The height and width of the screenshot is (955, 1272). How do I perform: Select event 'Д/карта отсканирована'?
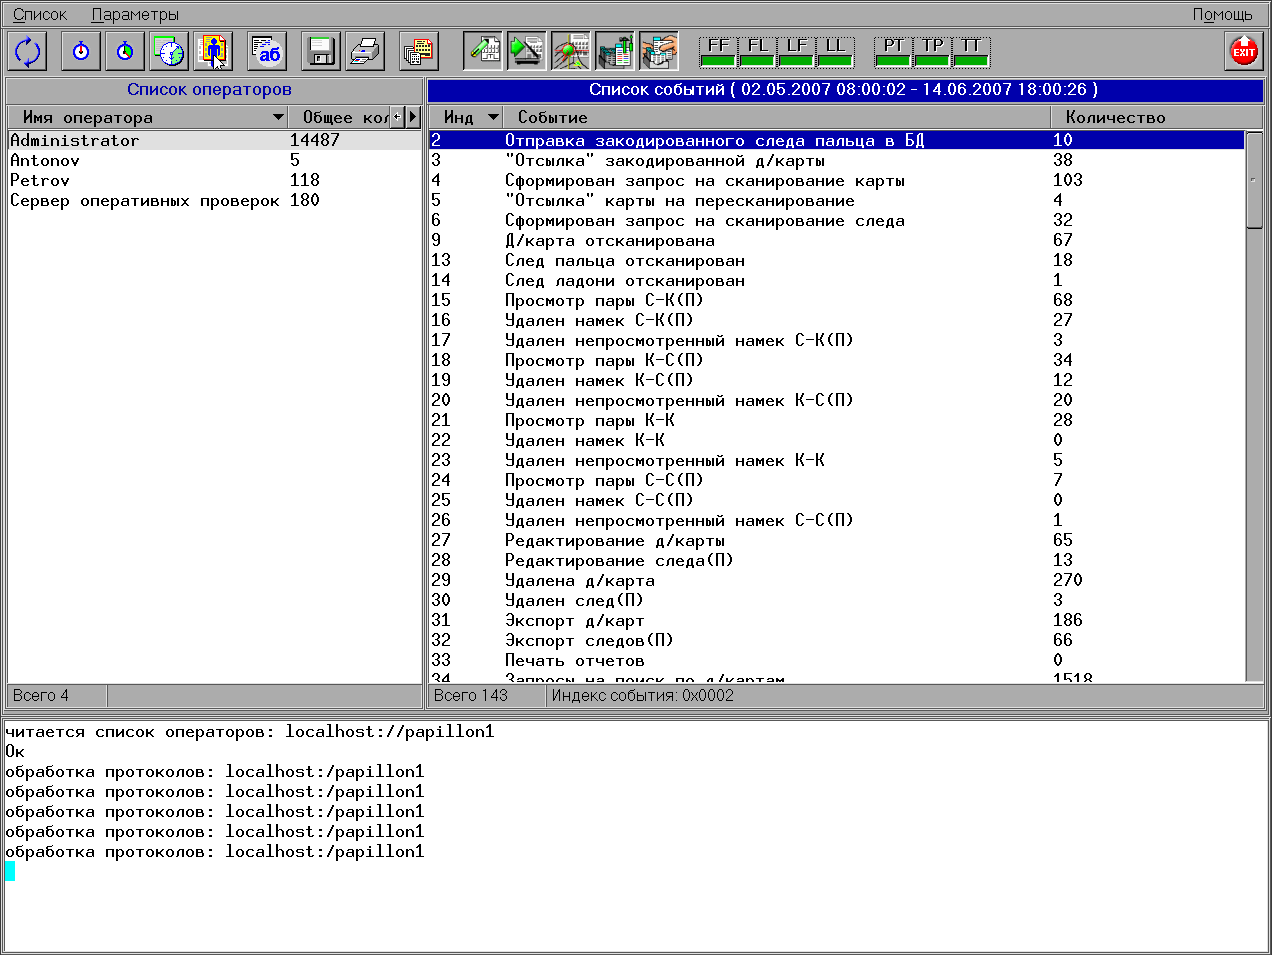[x=837, y=240]
